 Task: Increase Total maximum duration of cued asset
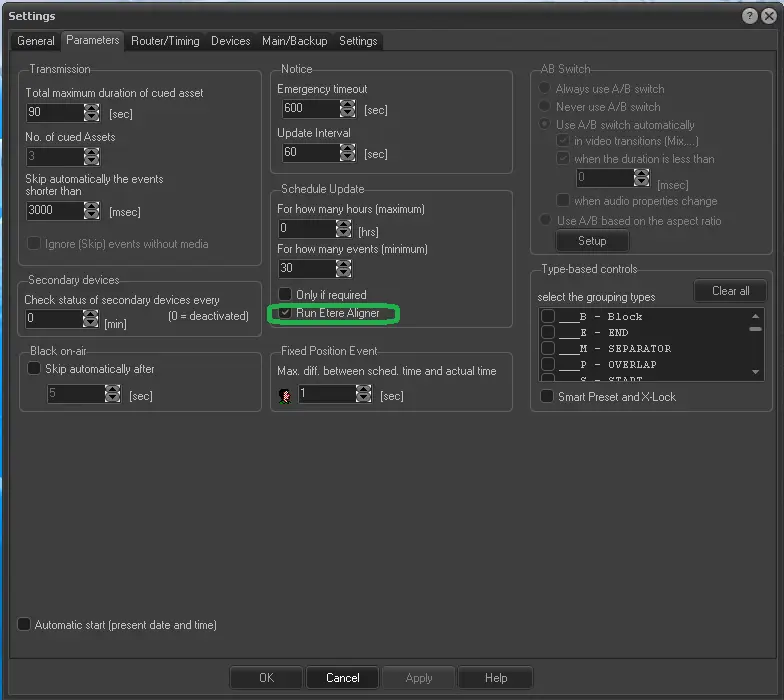click(92, 108)
